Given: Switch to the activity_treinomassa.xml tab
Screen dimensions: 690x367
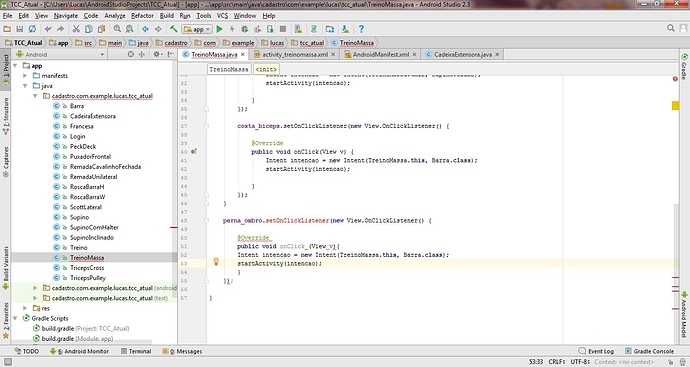Looking at the screenshot, I should tap(295, 55).
